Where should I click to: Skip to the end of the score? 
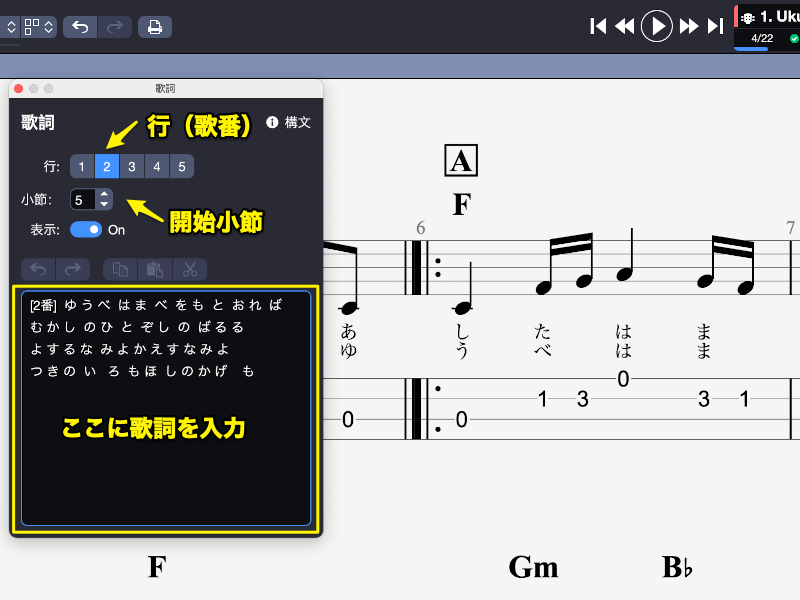(x=715, y=26)
